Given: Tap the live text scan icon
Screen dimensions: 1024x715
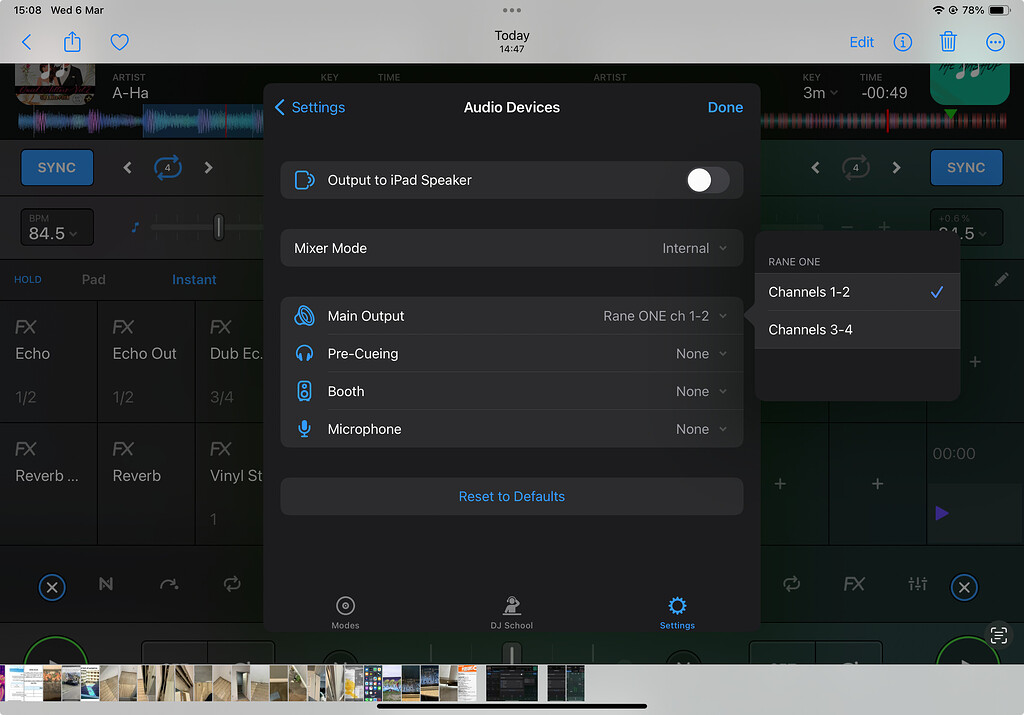Looking at the screenshot, I should click(x=997, y=635).
